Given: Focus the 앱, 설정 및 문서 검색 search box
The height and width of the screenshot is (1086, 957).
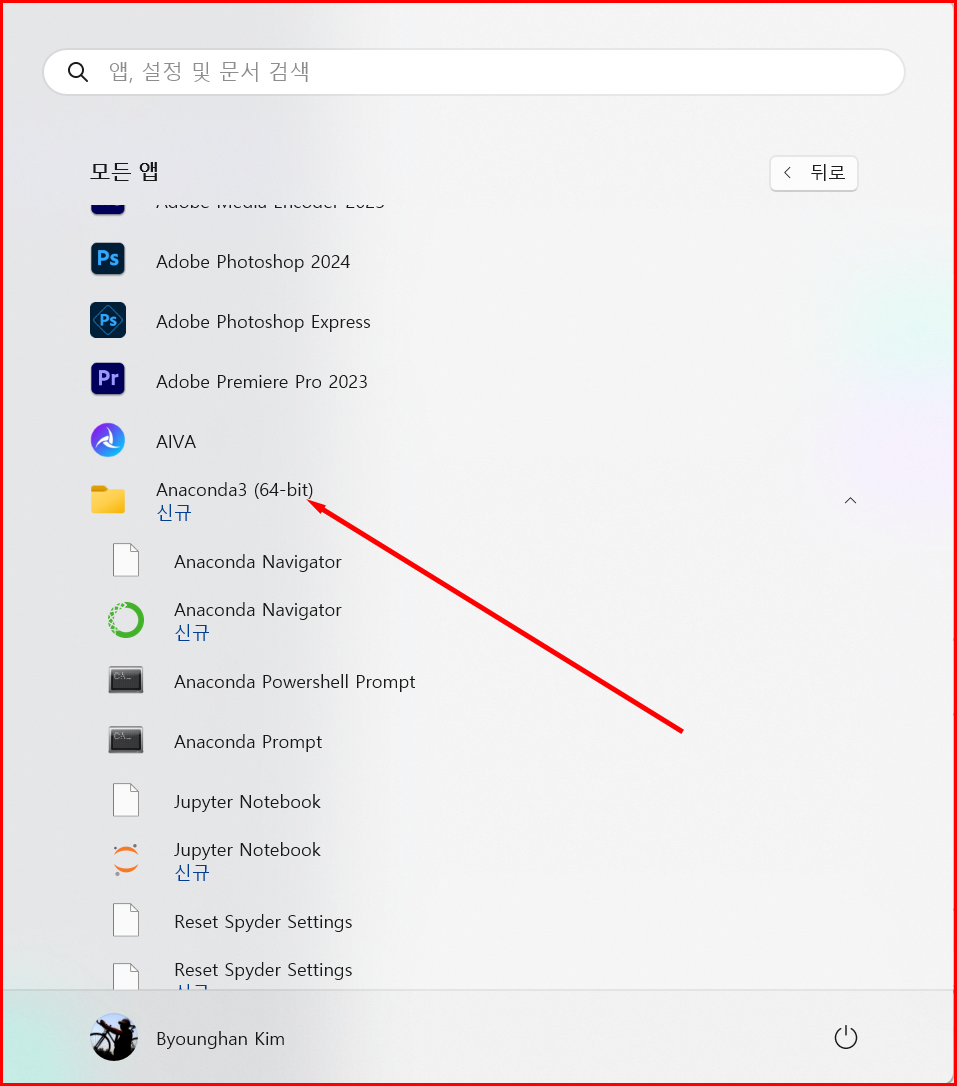Looking at the screenshot, I should point(474,72).
